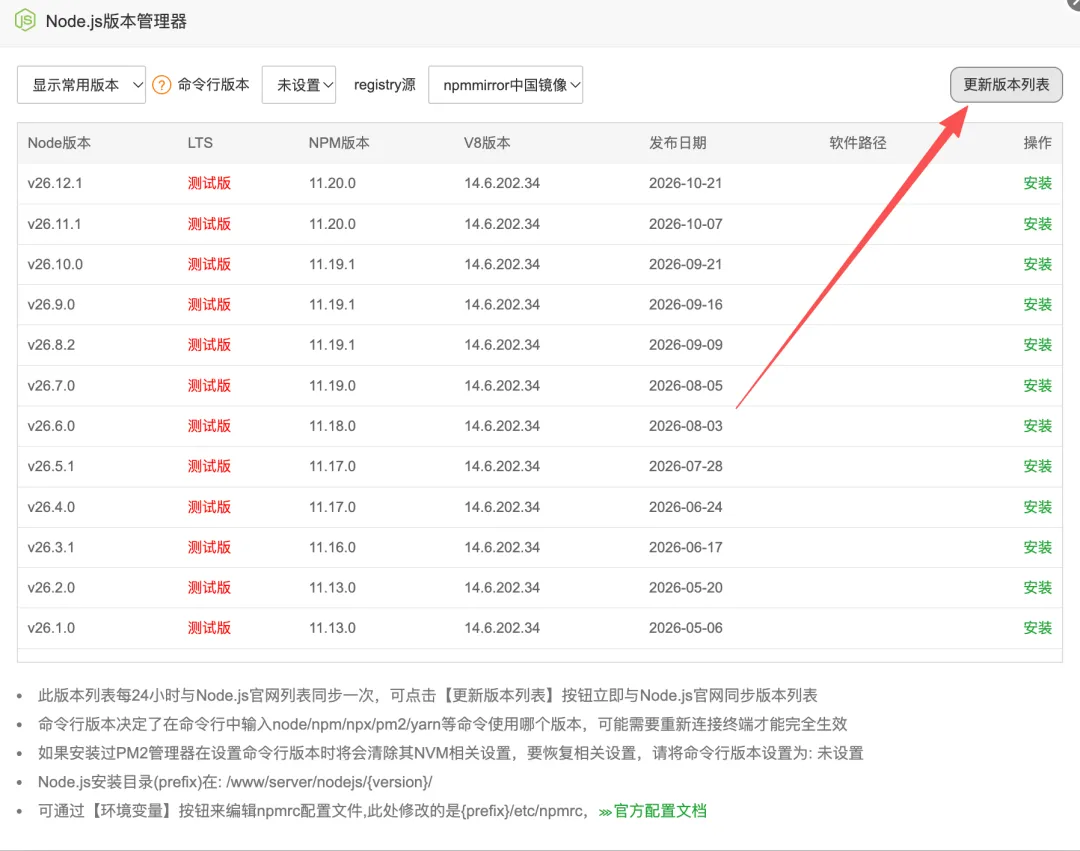Image resolution: width=1080 pixels, height=851 pixels.
Task: Open the npmmirror中国镜像 registry dropdown
Action: [x=506, y=85]
